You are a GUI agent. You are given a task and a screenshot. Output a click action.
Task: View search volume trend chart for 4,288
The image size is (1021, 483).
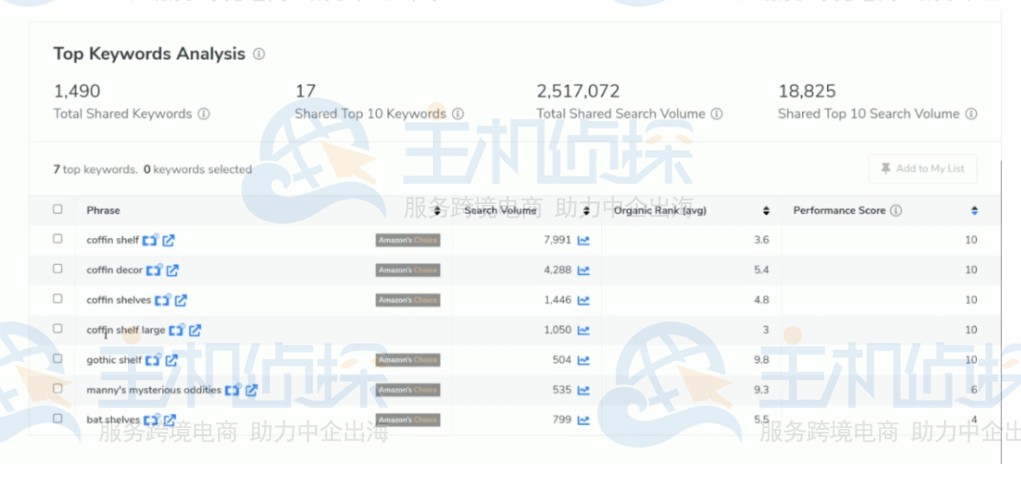(583, 270)
